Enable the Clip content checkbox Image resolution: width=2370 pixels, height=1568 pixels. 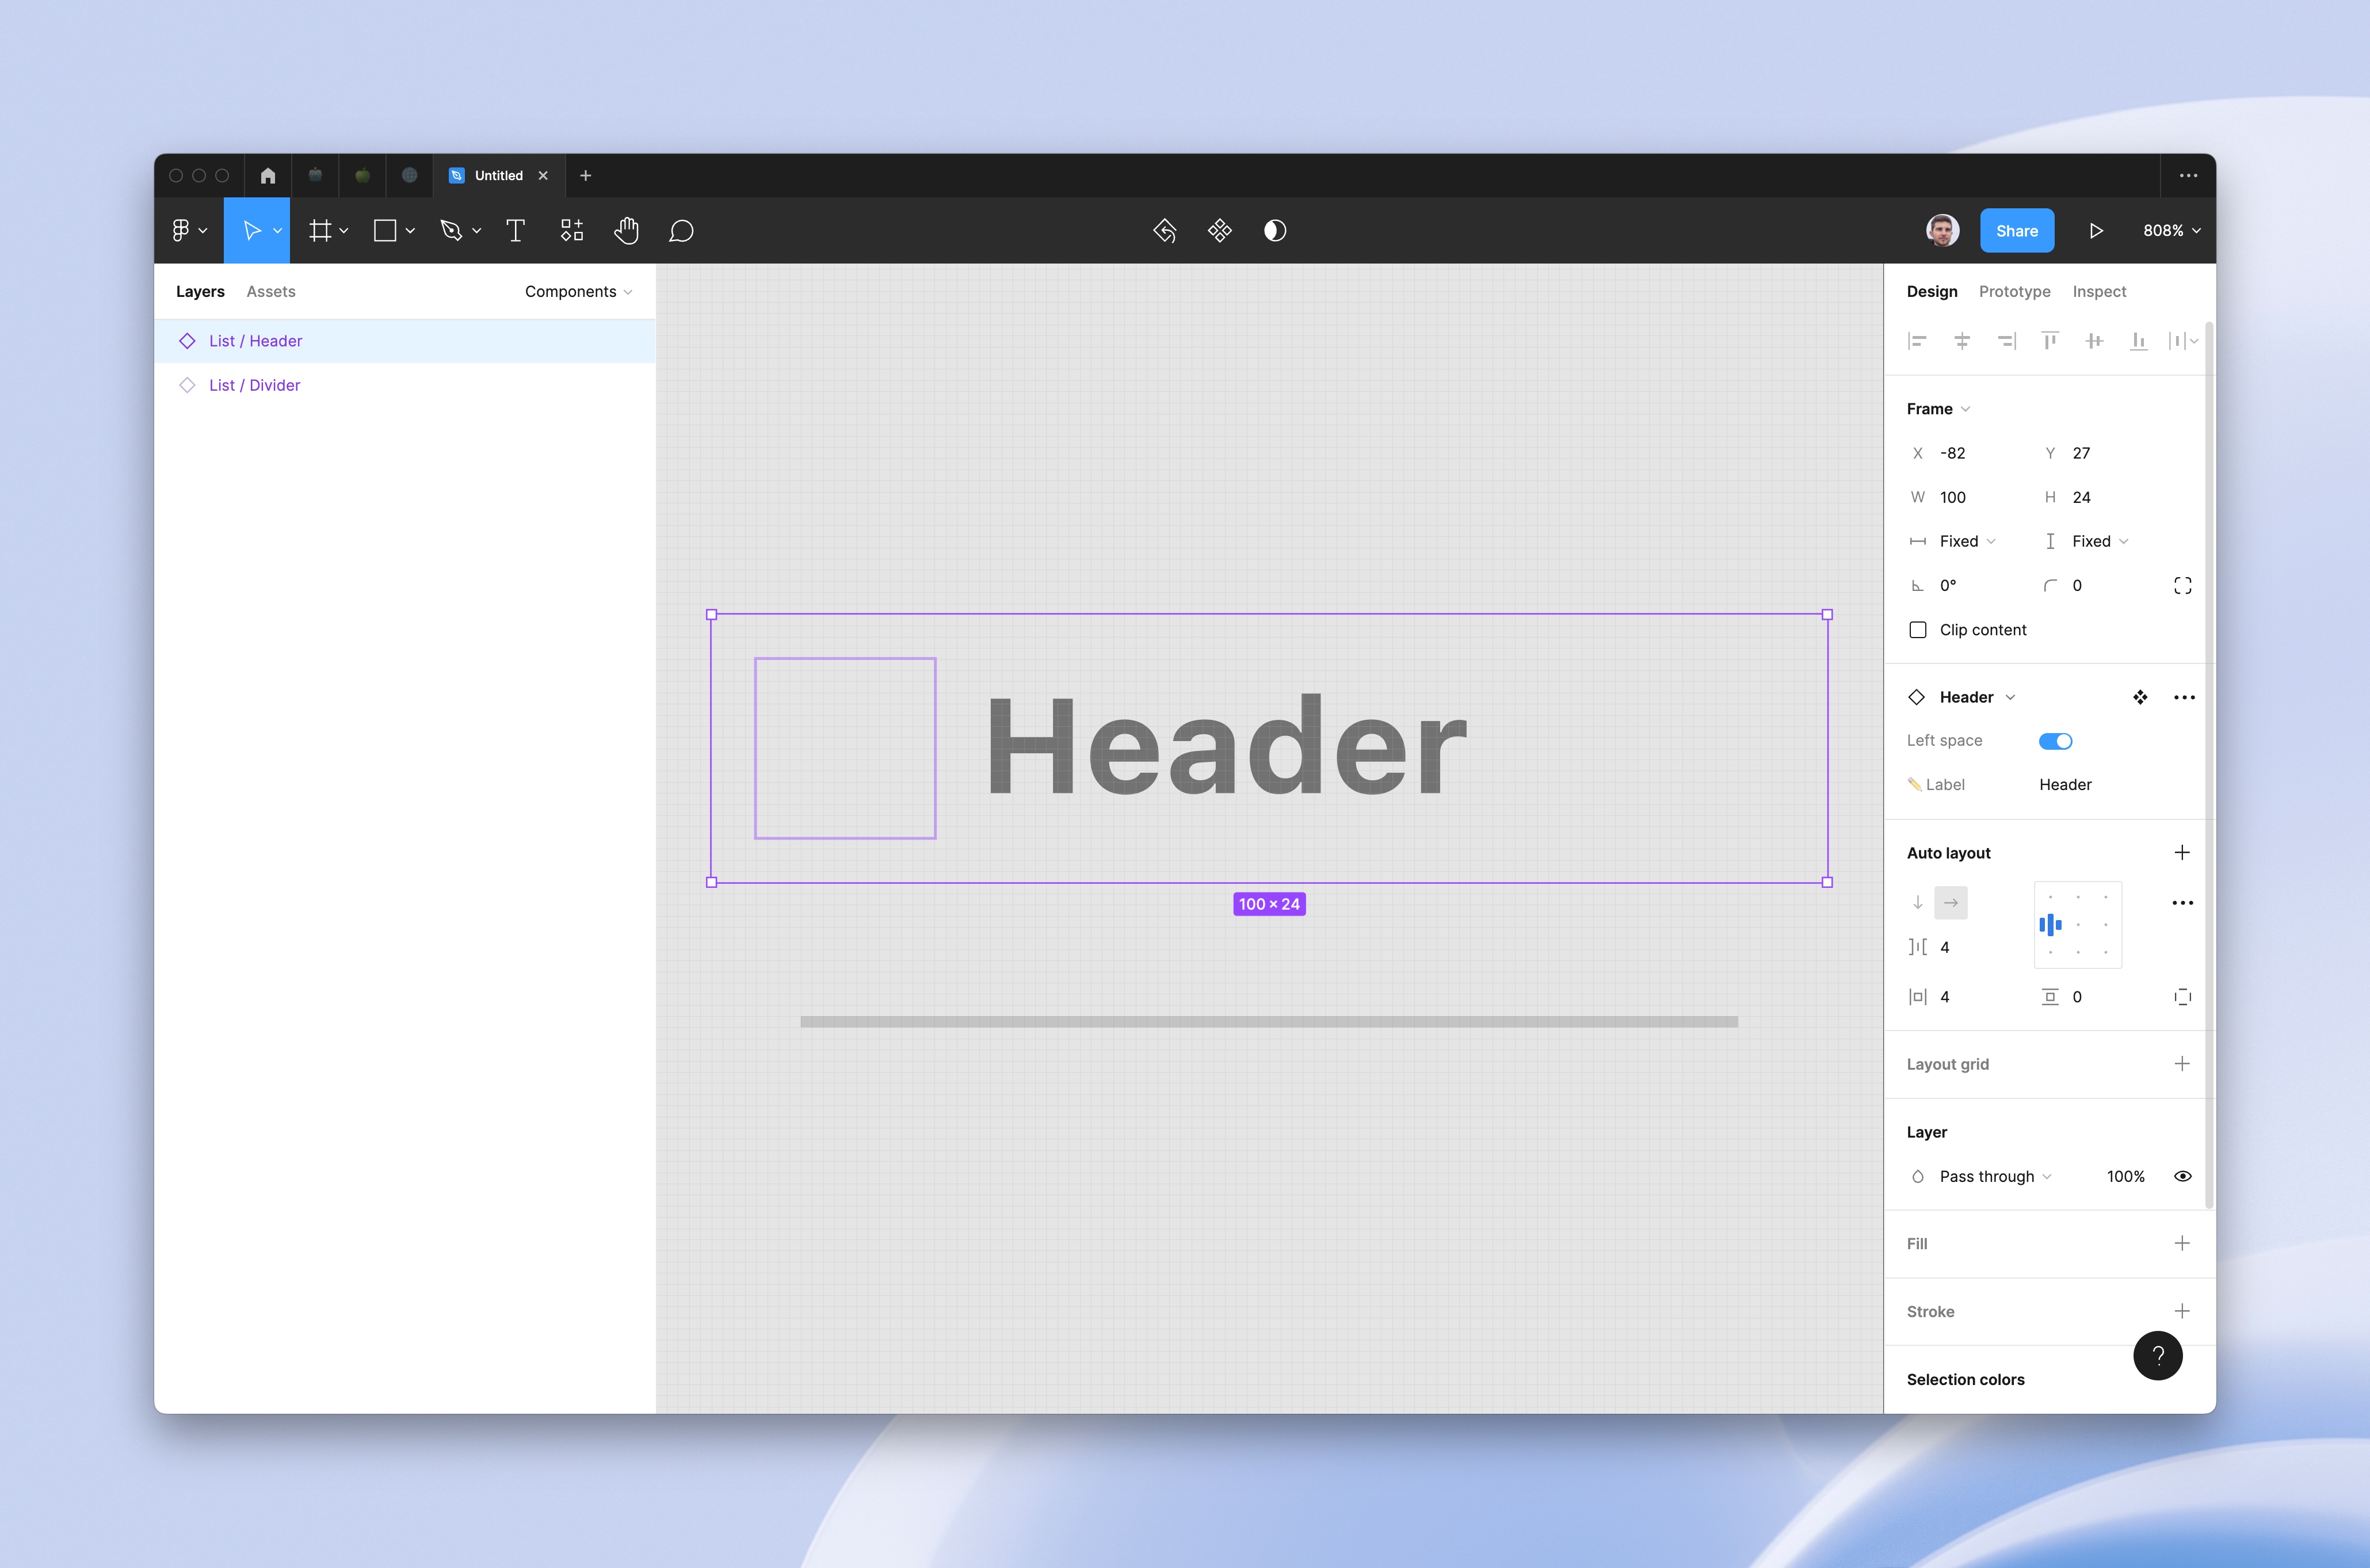(1917, 630)
